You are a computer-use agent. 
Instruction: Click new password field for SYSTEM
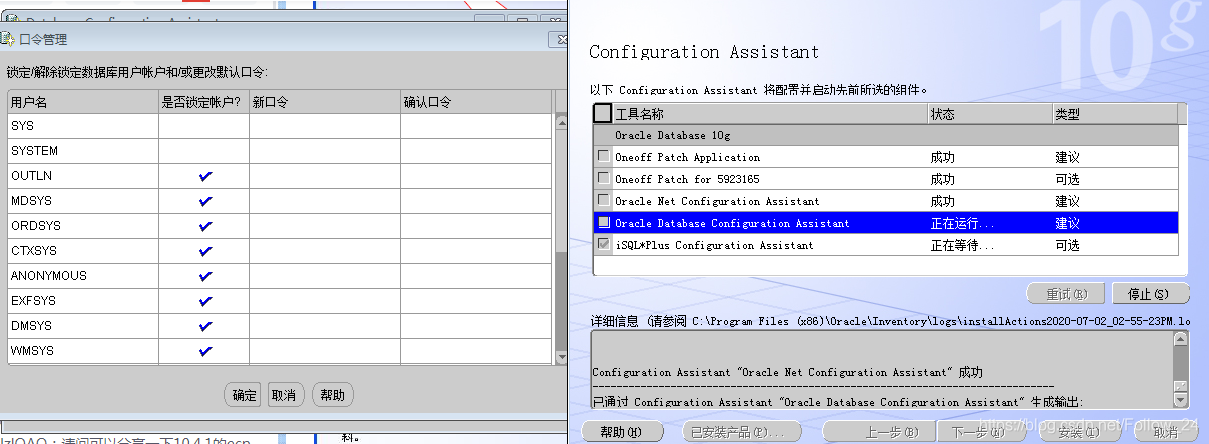pos(325,151)
